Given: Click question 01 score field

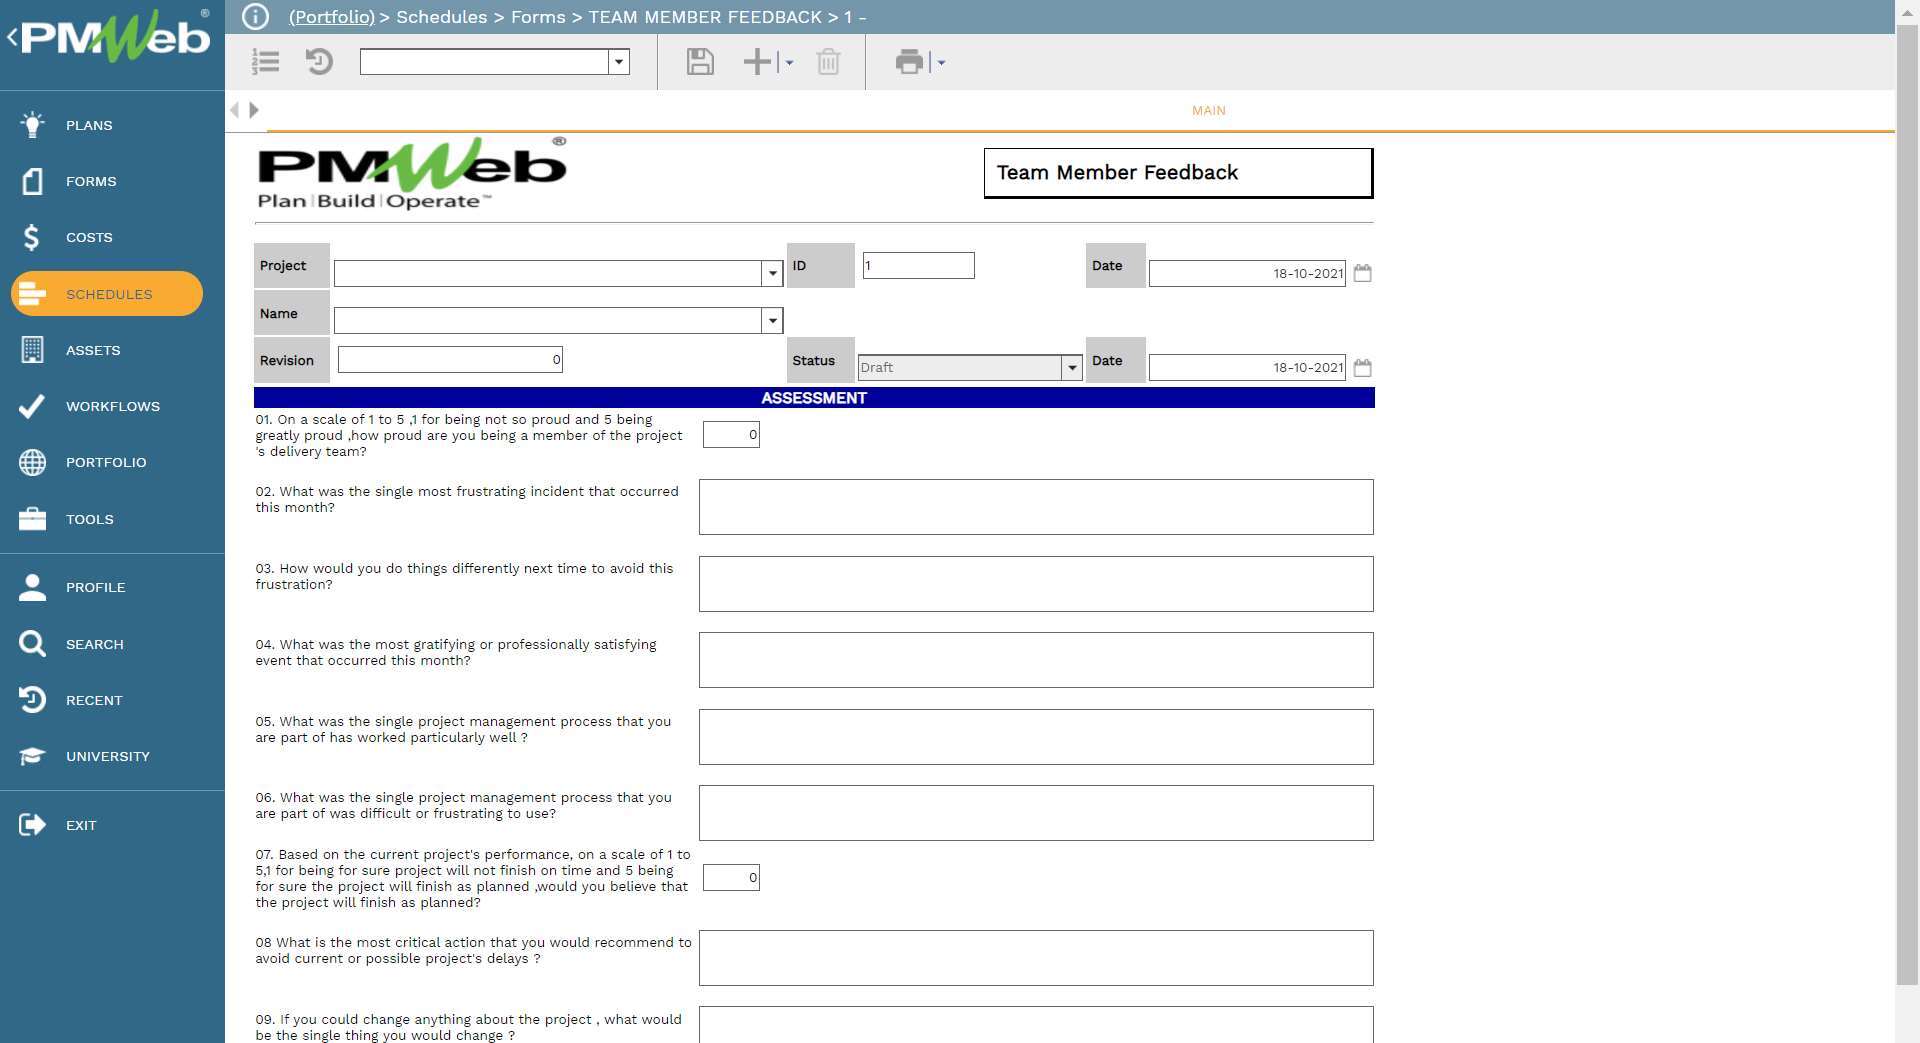Looking at the screenshot, I should coord(731,434).
